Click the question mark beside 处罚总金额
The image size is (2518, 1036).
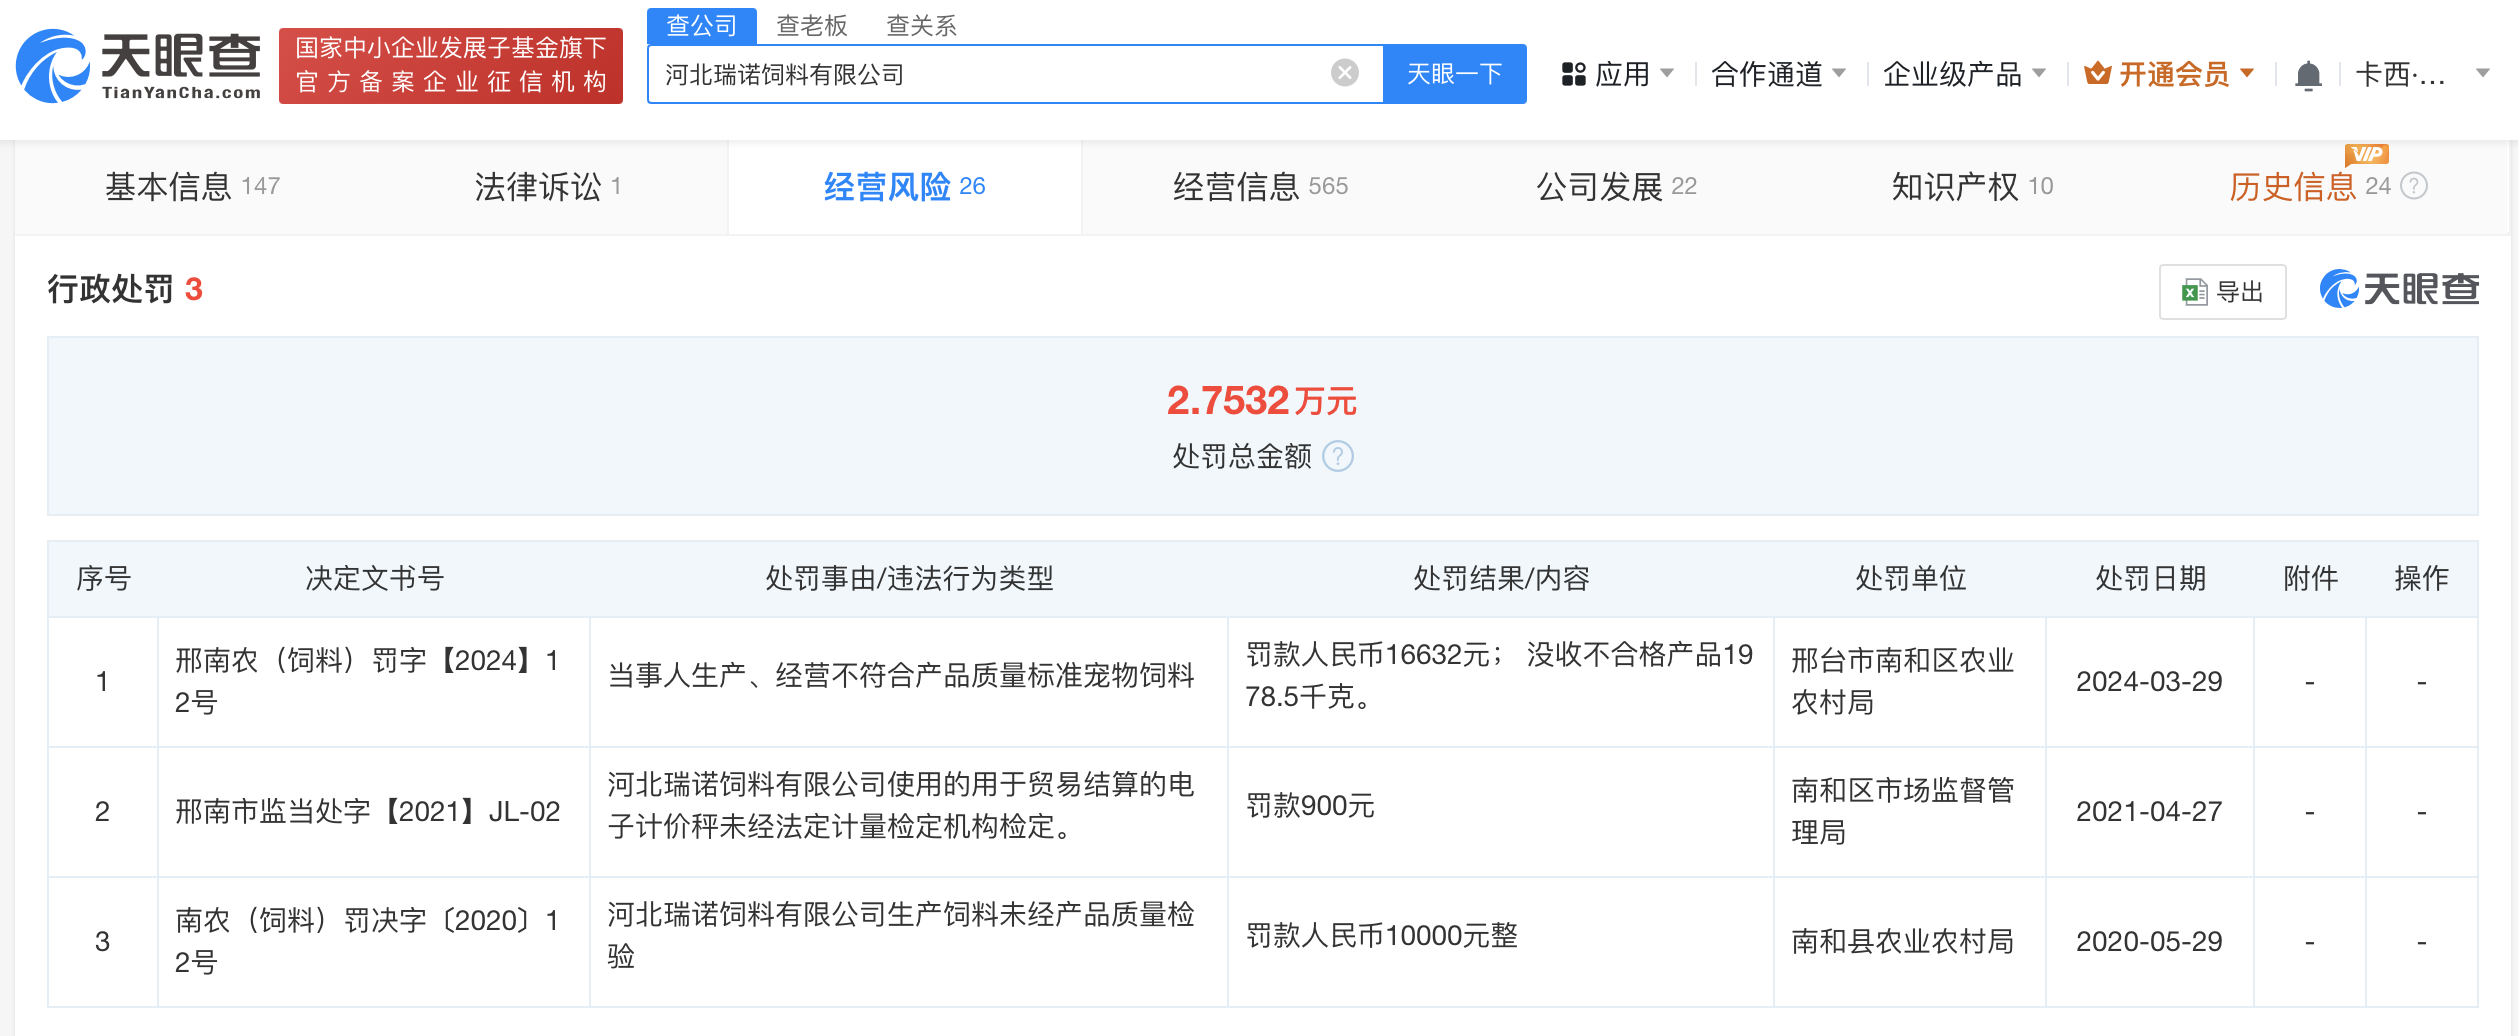click(x=1340, y=457)
